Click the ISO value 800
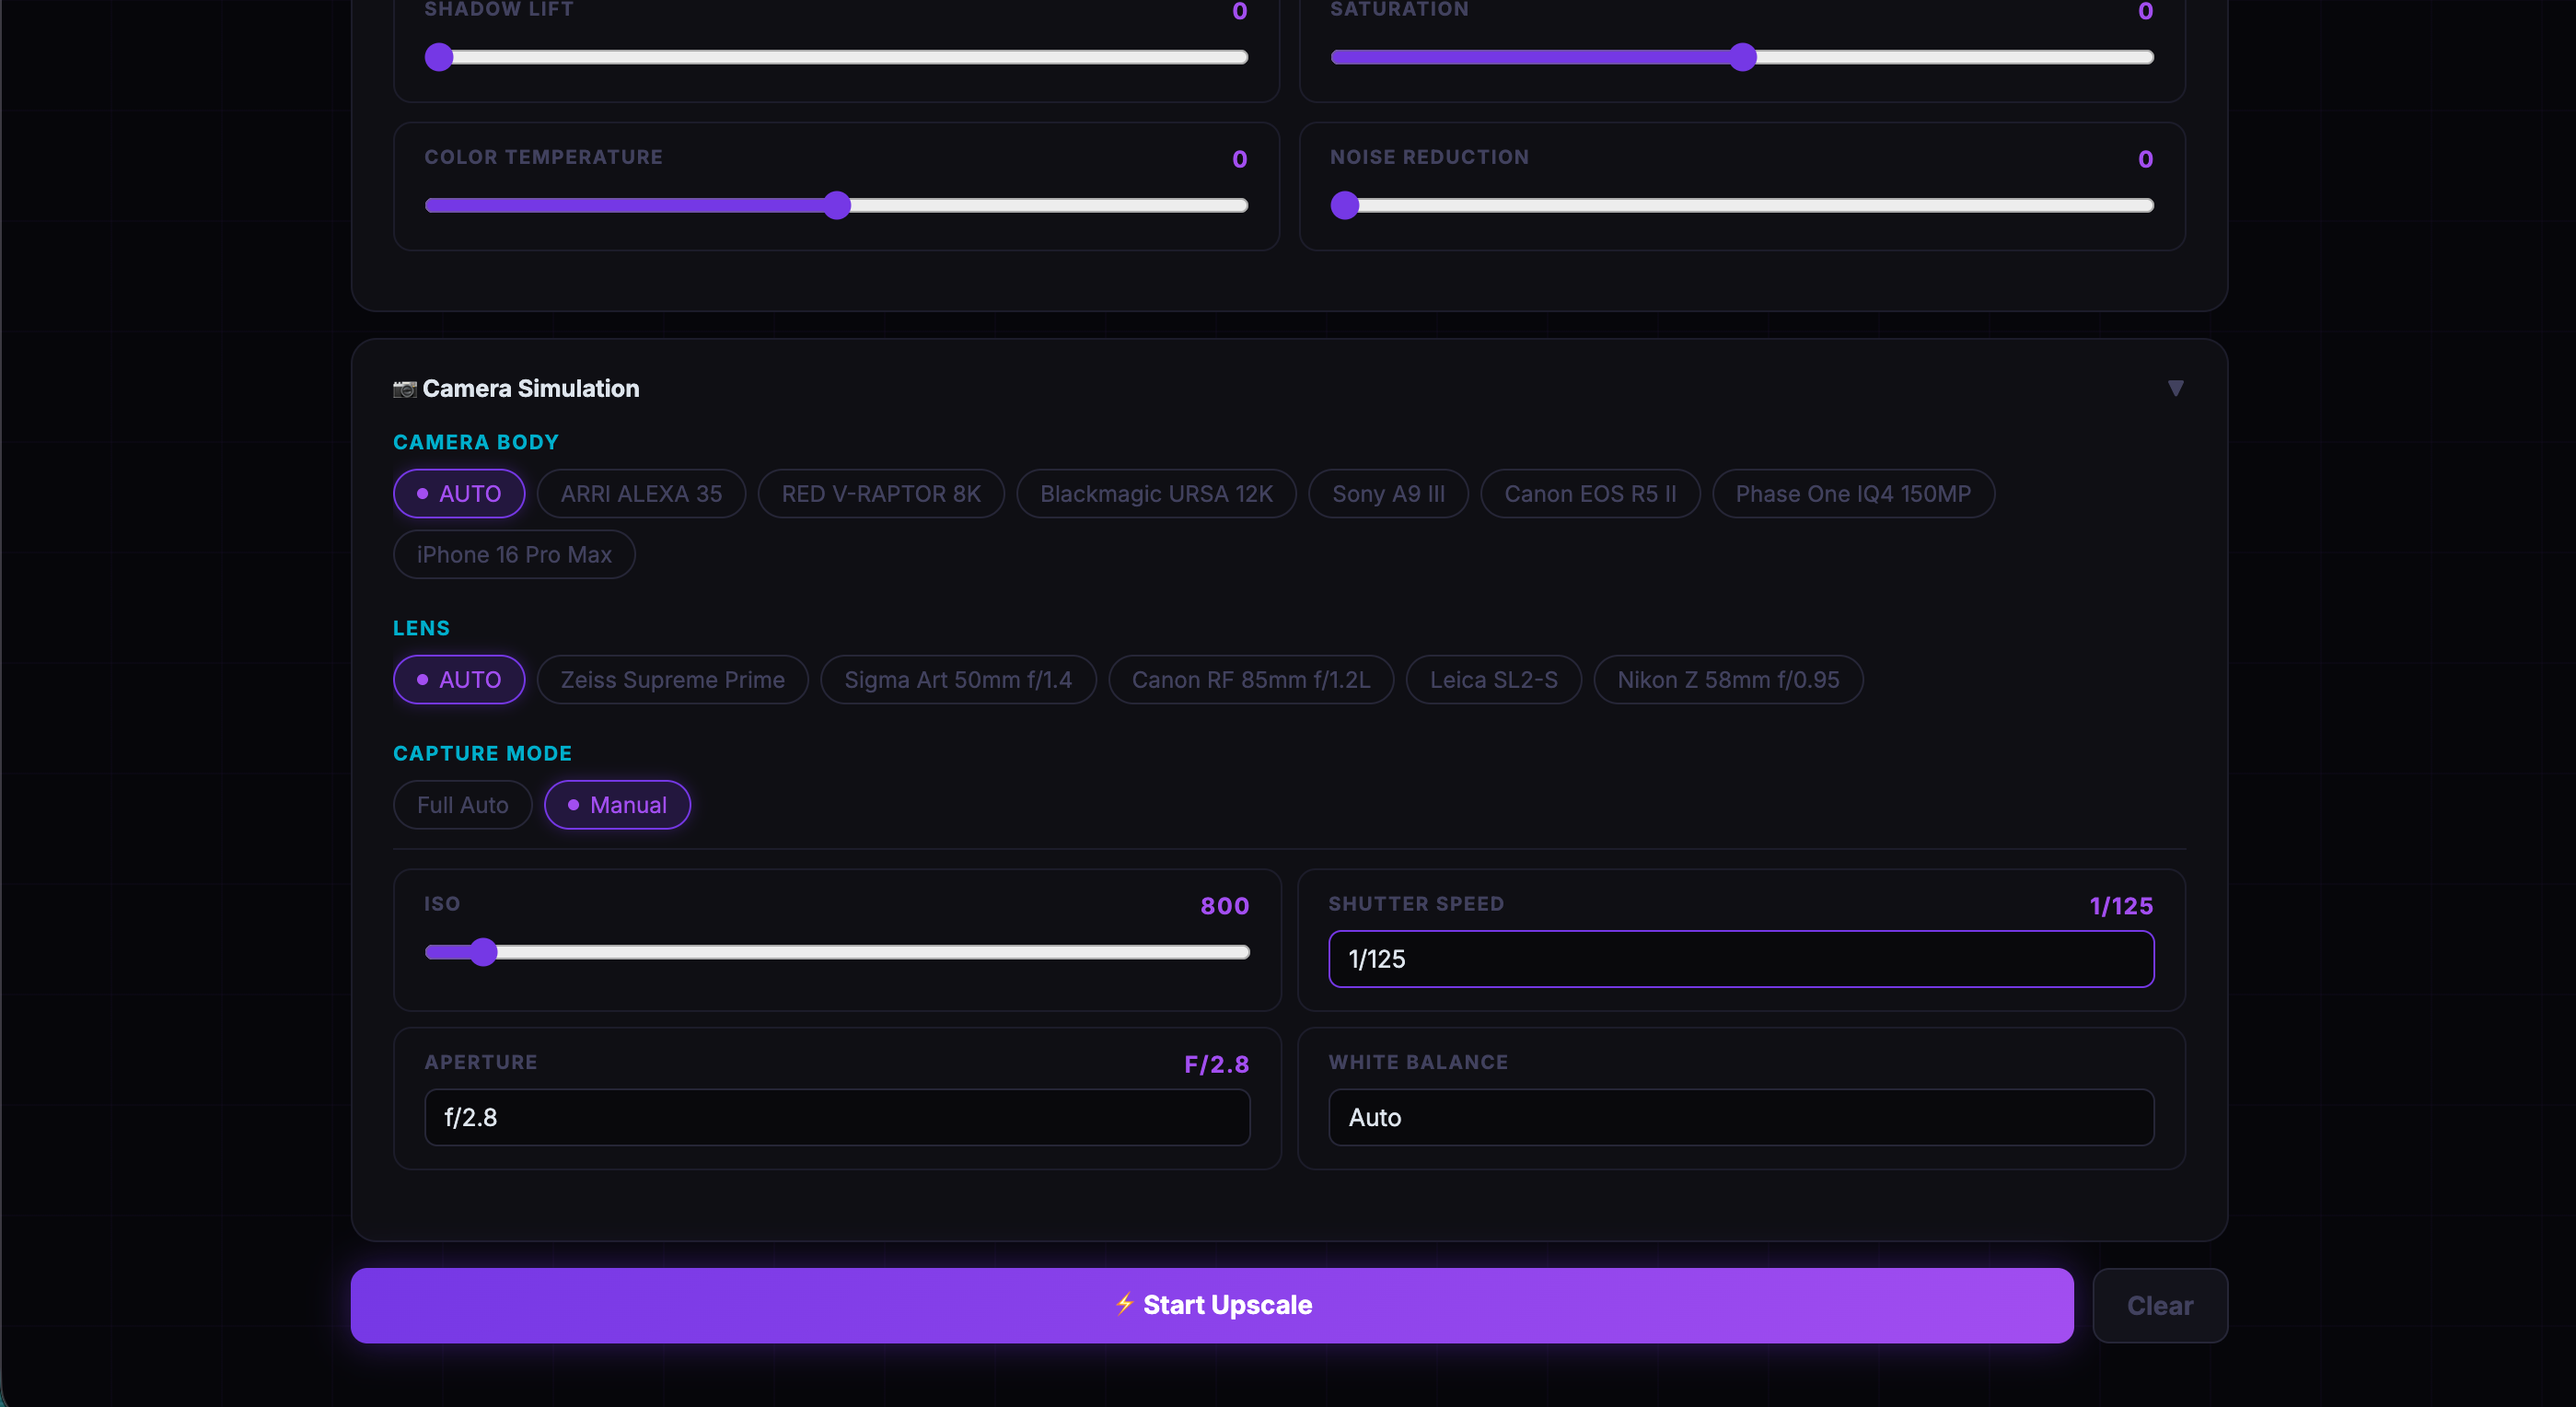The height and width of the screenshot is (1407, 2576). point(1225,906)
